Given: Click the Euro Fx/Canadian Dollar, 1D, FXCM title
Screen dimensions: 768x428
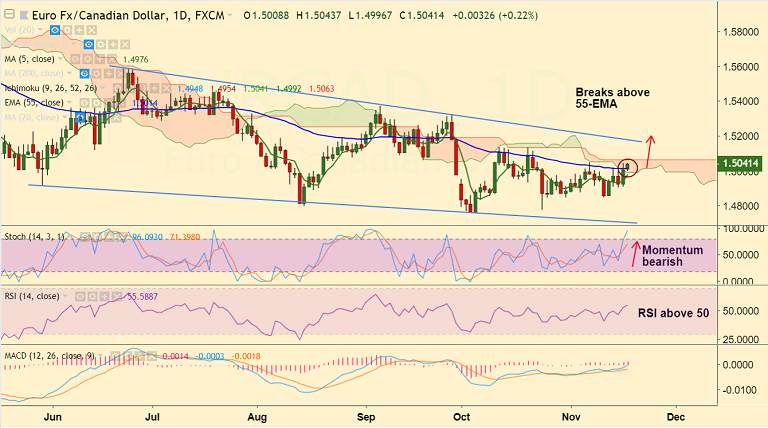Looking at the screenshot, I should pos(128,15).
